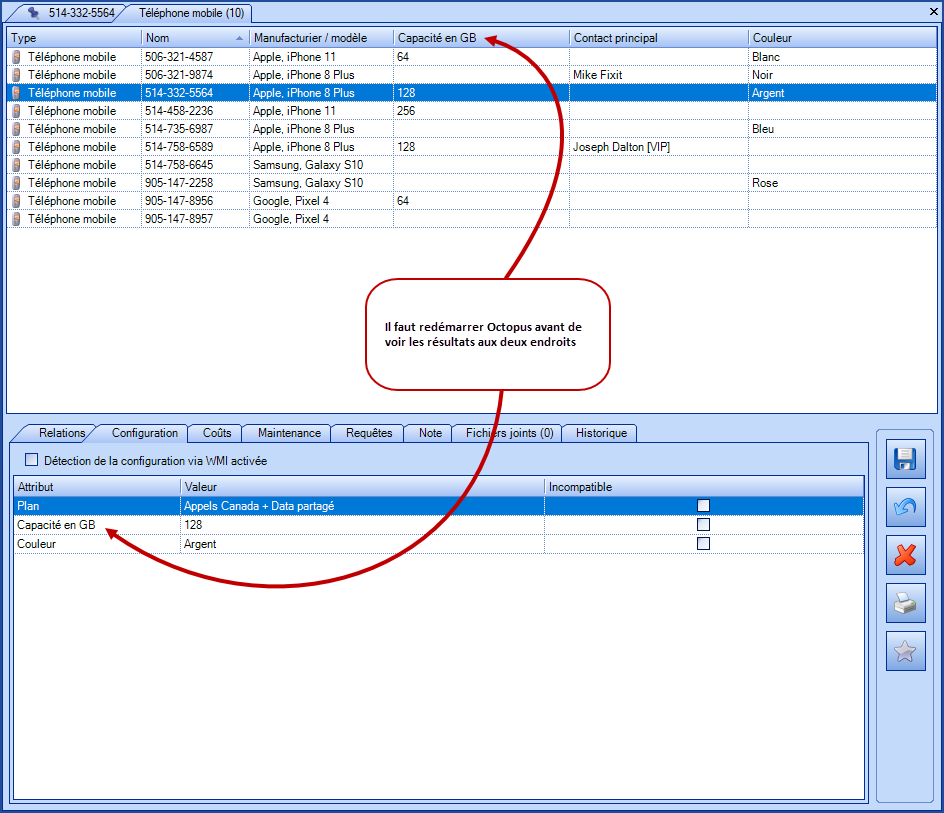Open the Coûts tab
944x813 pixels.
[214, 433]
